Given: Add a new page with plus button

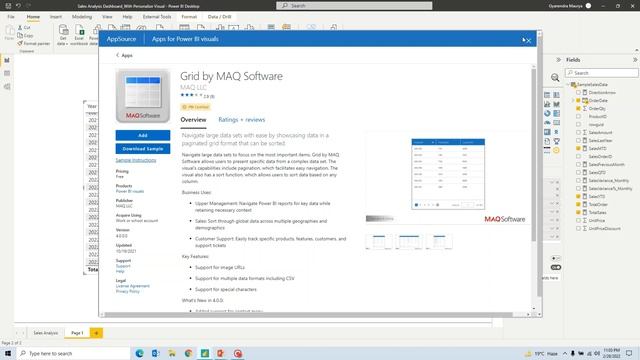Looking at the screenshot, I should (x=96, y=333).
